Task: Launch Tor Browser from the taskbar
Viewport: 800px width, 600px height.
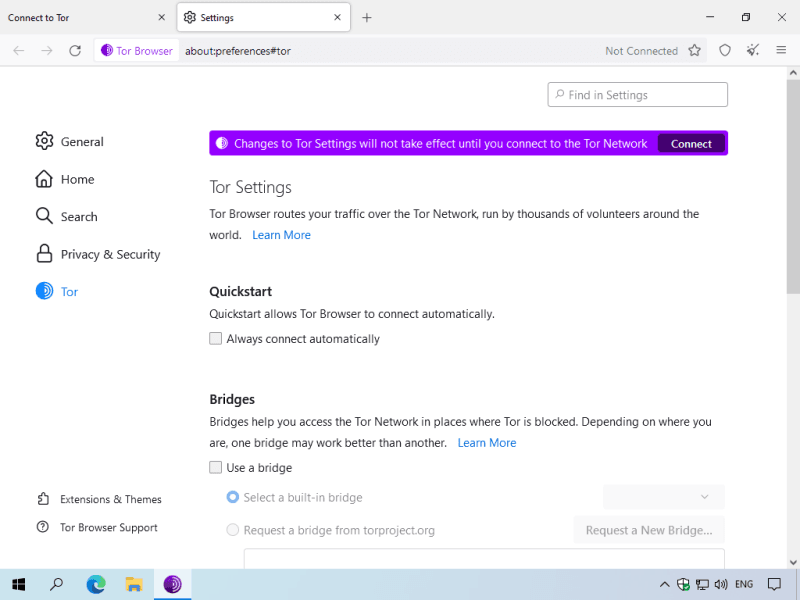Action: [x=172, y=585]
